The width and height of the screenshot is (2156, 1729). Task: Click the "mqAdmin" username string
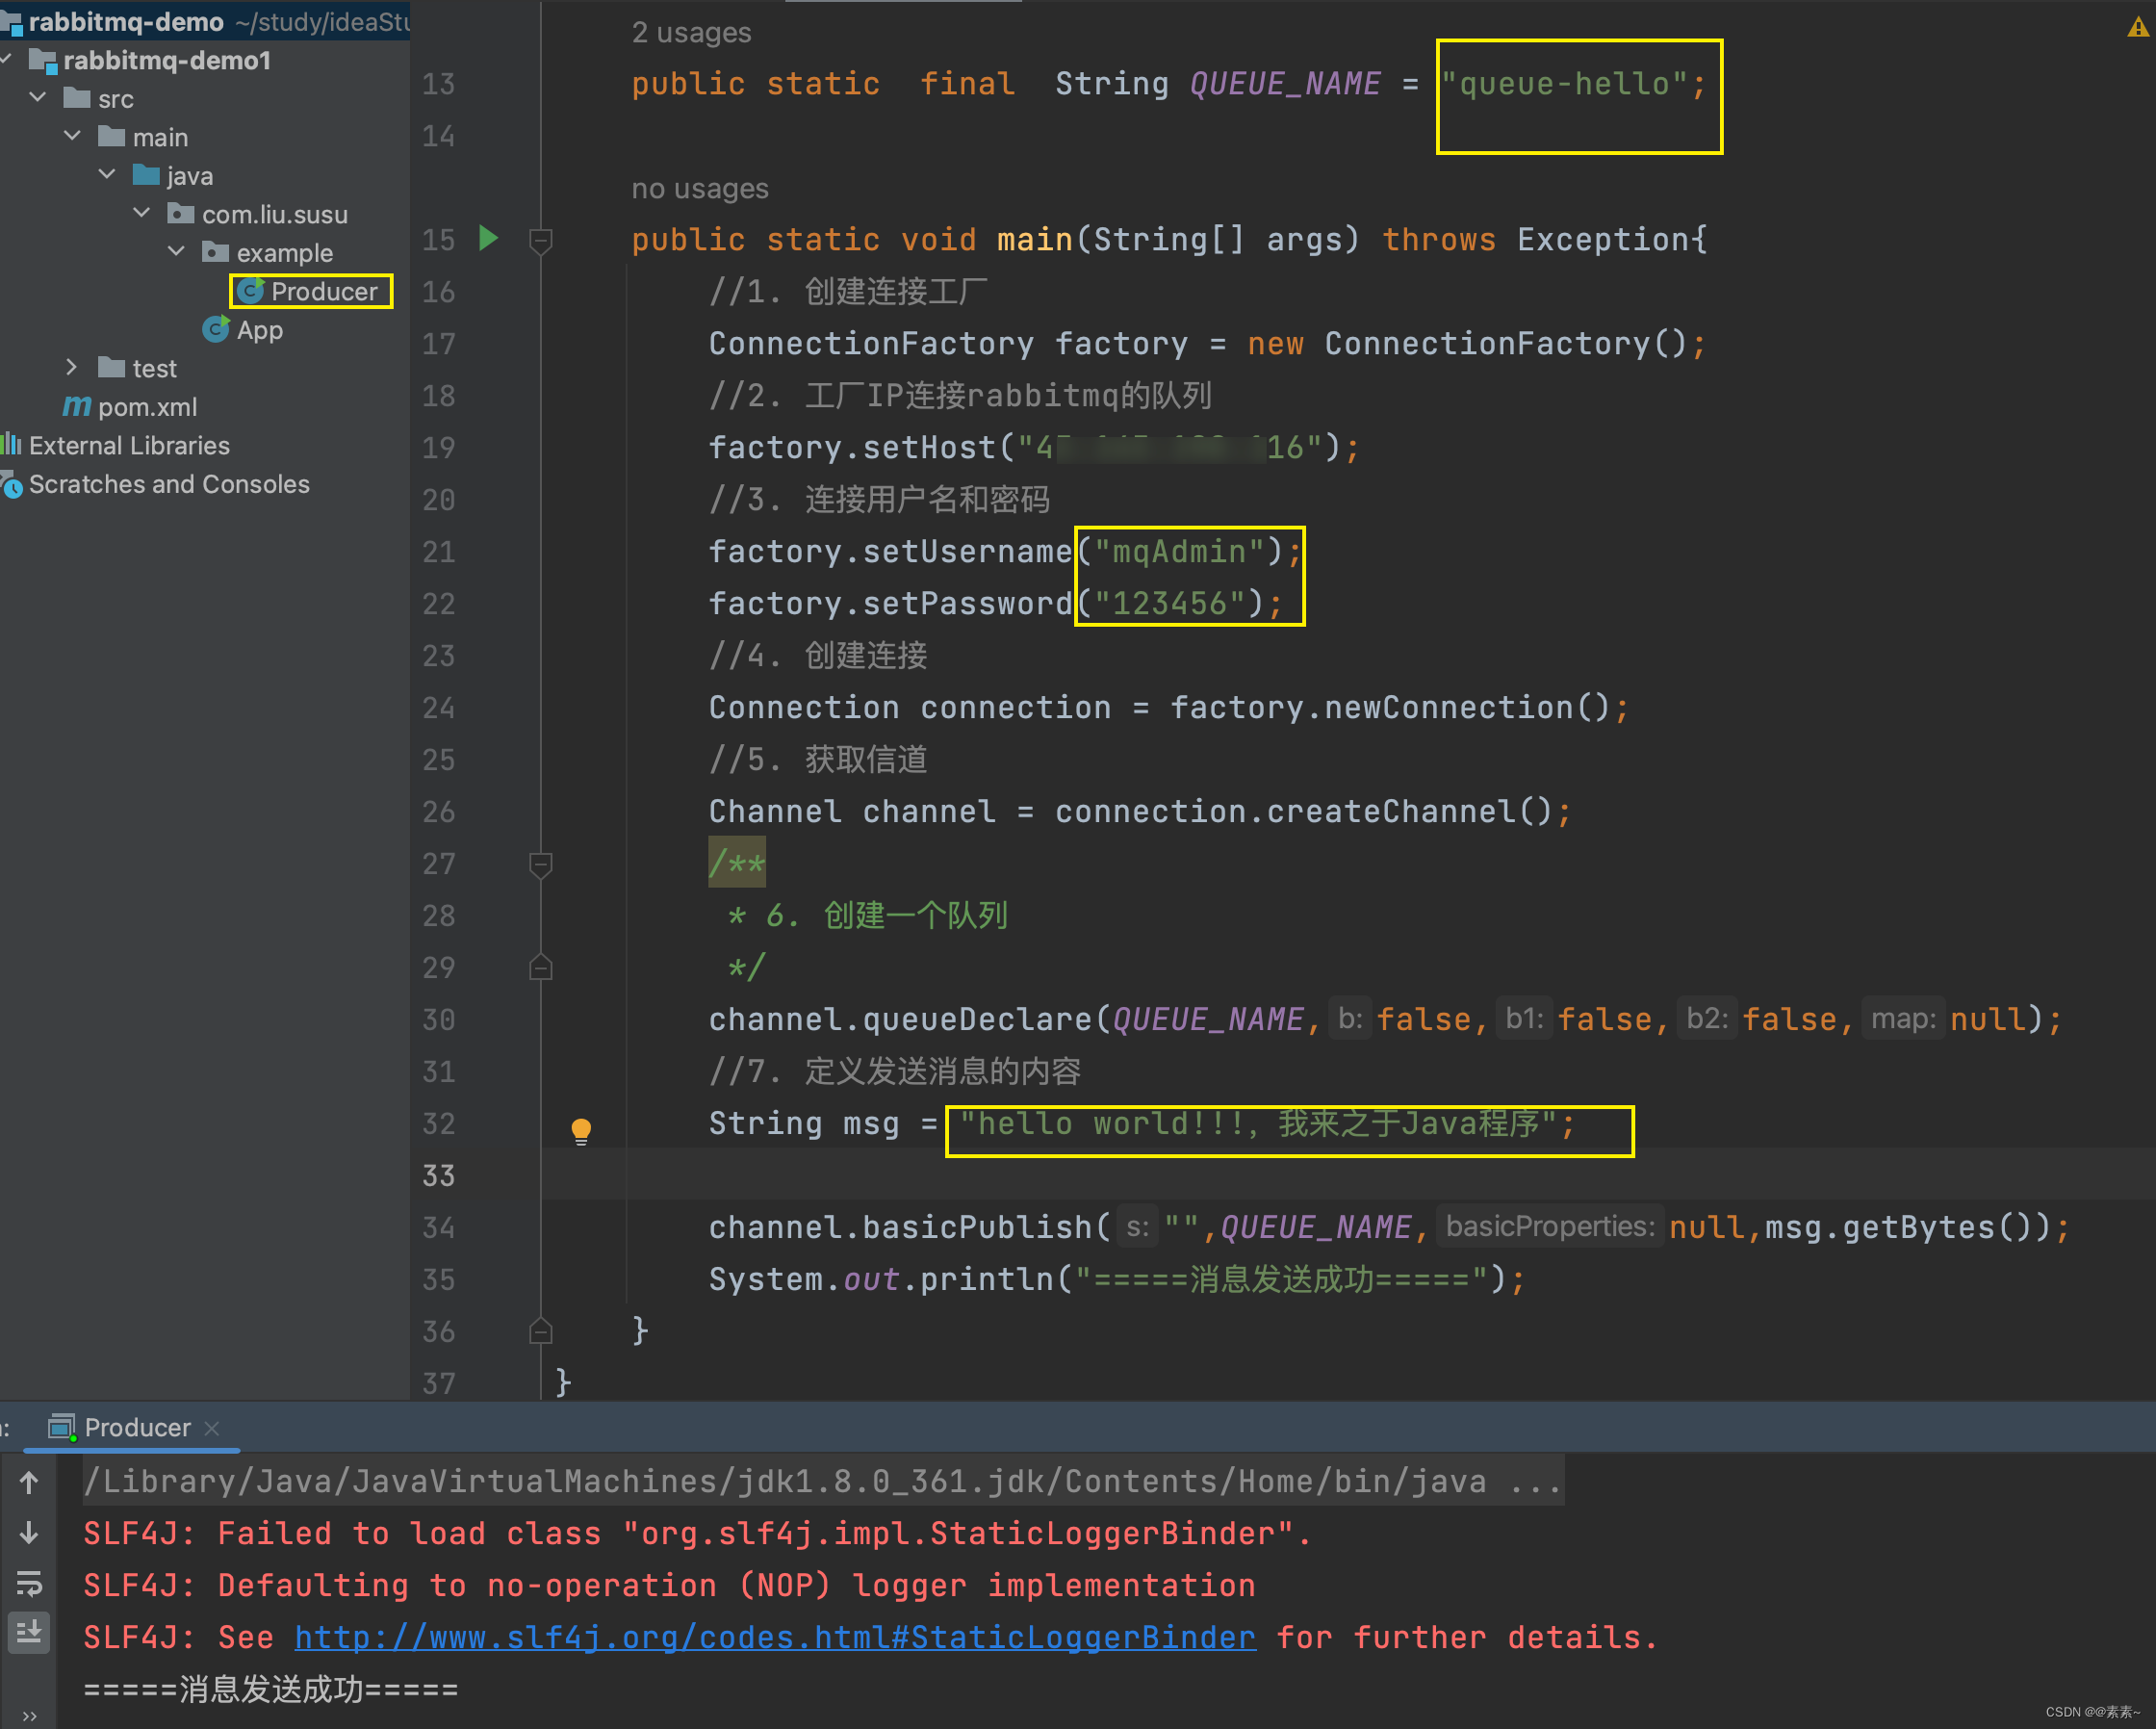tap(1179, 551)
